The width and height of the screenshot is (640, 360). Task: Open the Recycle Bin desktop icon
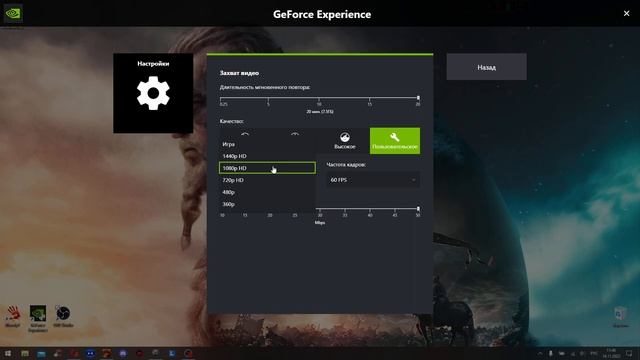[x=620, y=317]
